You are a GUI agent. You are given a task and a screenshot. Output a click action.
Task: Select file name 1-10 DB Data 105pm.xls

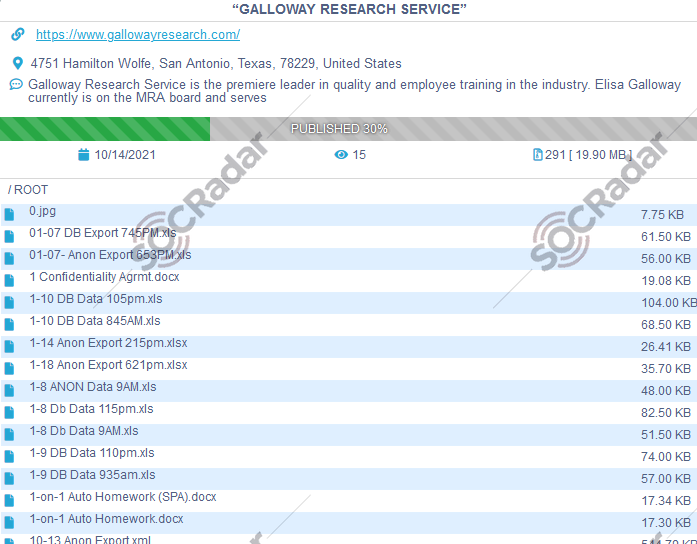point(96,299)
